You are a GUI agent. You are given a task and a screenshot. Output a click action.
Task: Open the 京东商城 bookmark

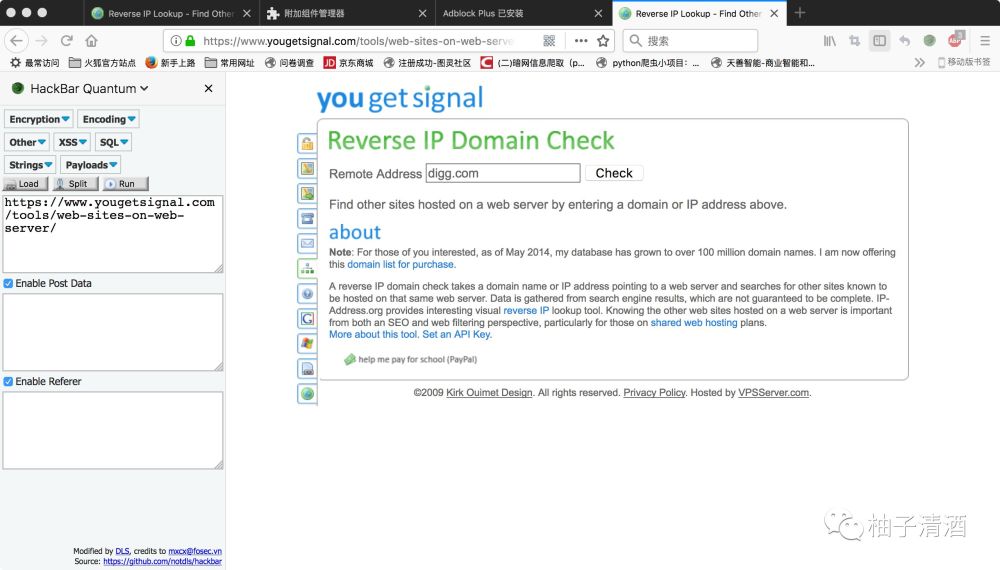(x=349, y=62)
